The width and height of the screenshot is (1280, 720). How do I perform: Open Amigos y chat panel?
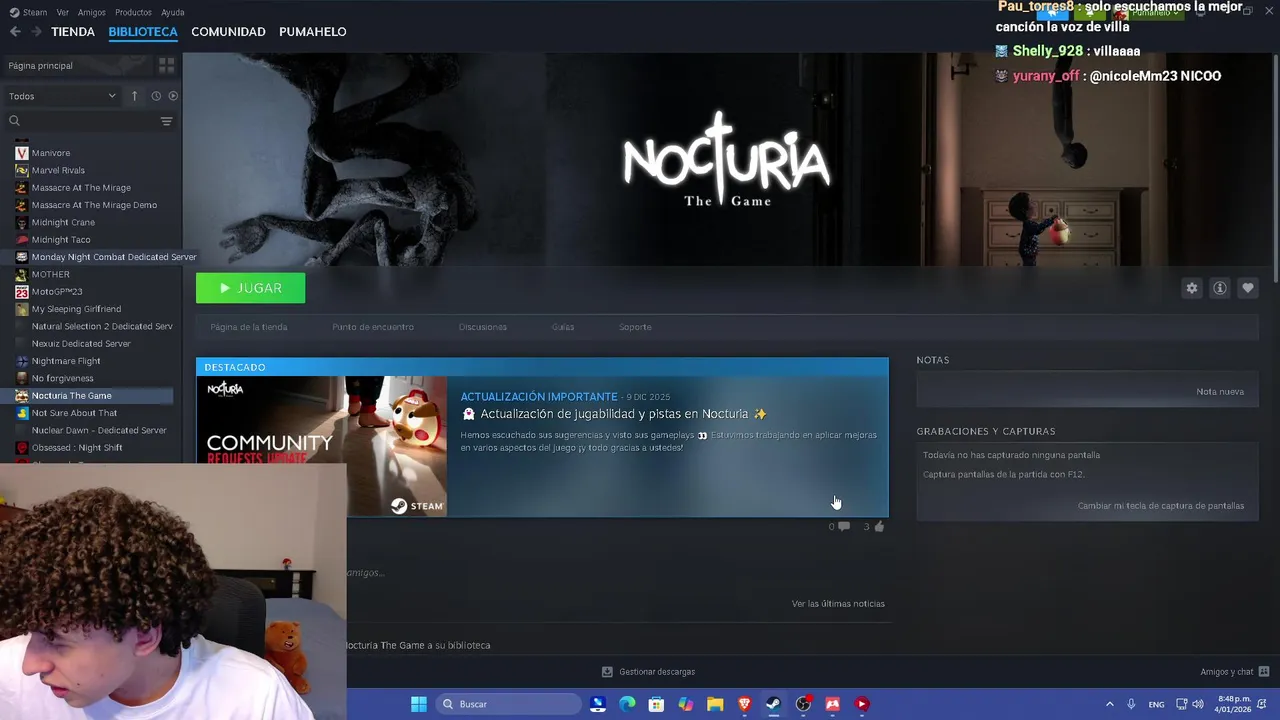pos(1235,672)
